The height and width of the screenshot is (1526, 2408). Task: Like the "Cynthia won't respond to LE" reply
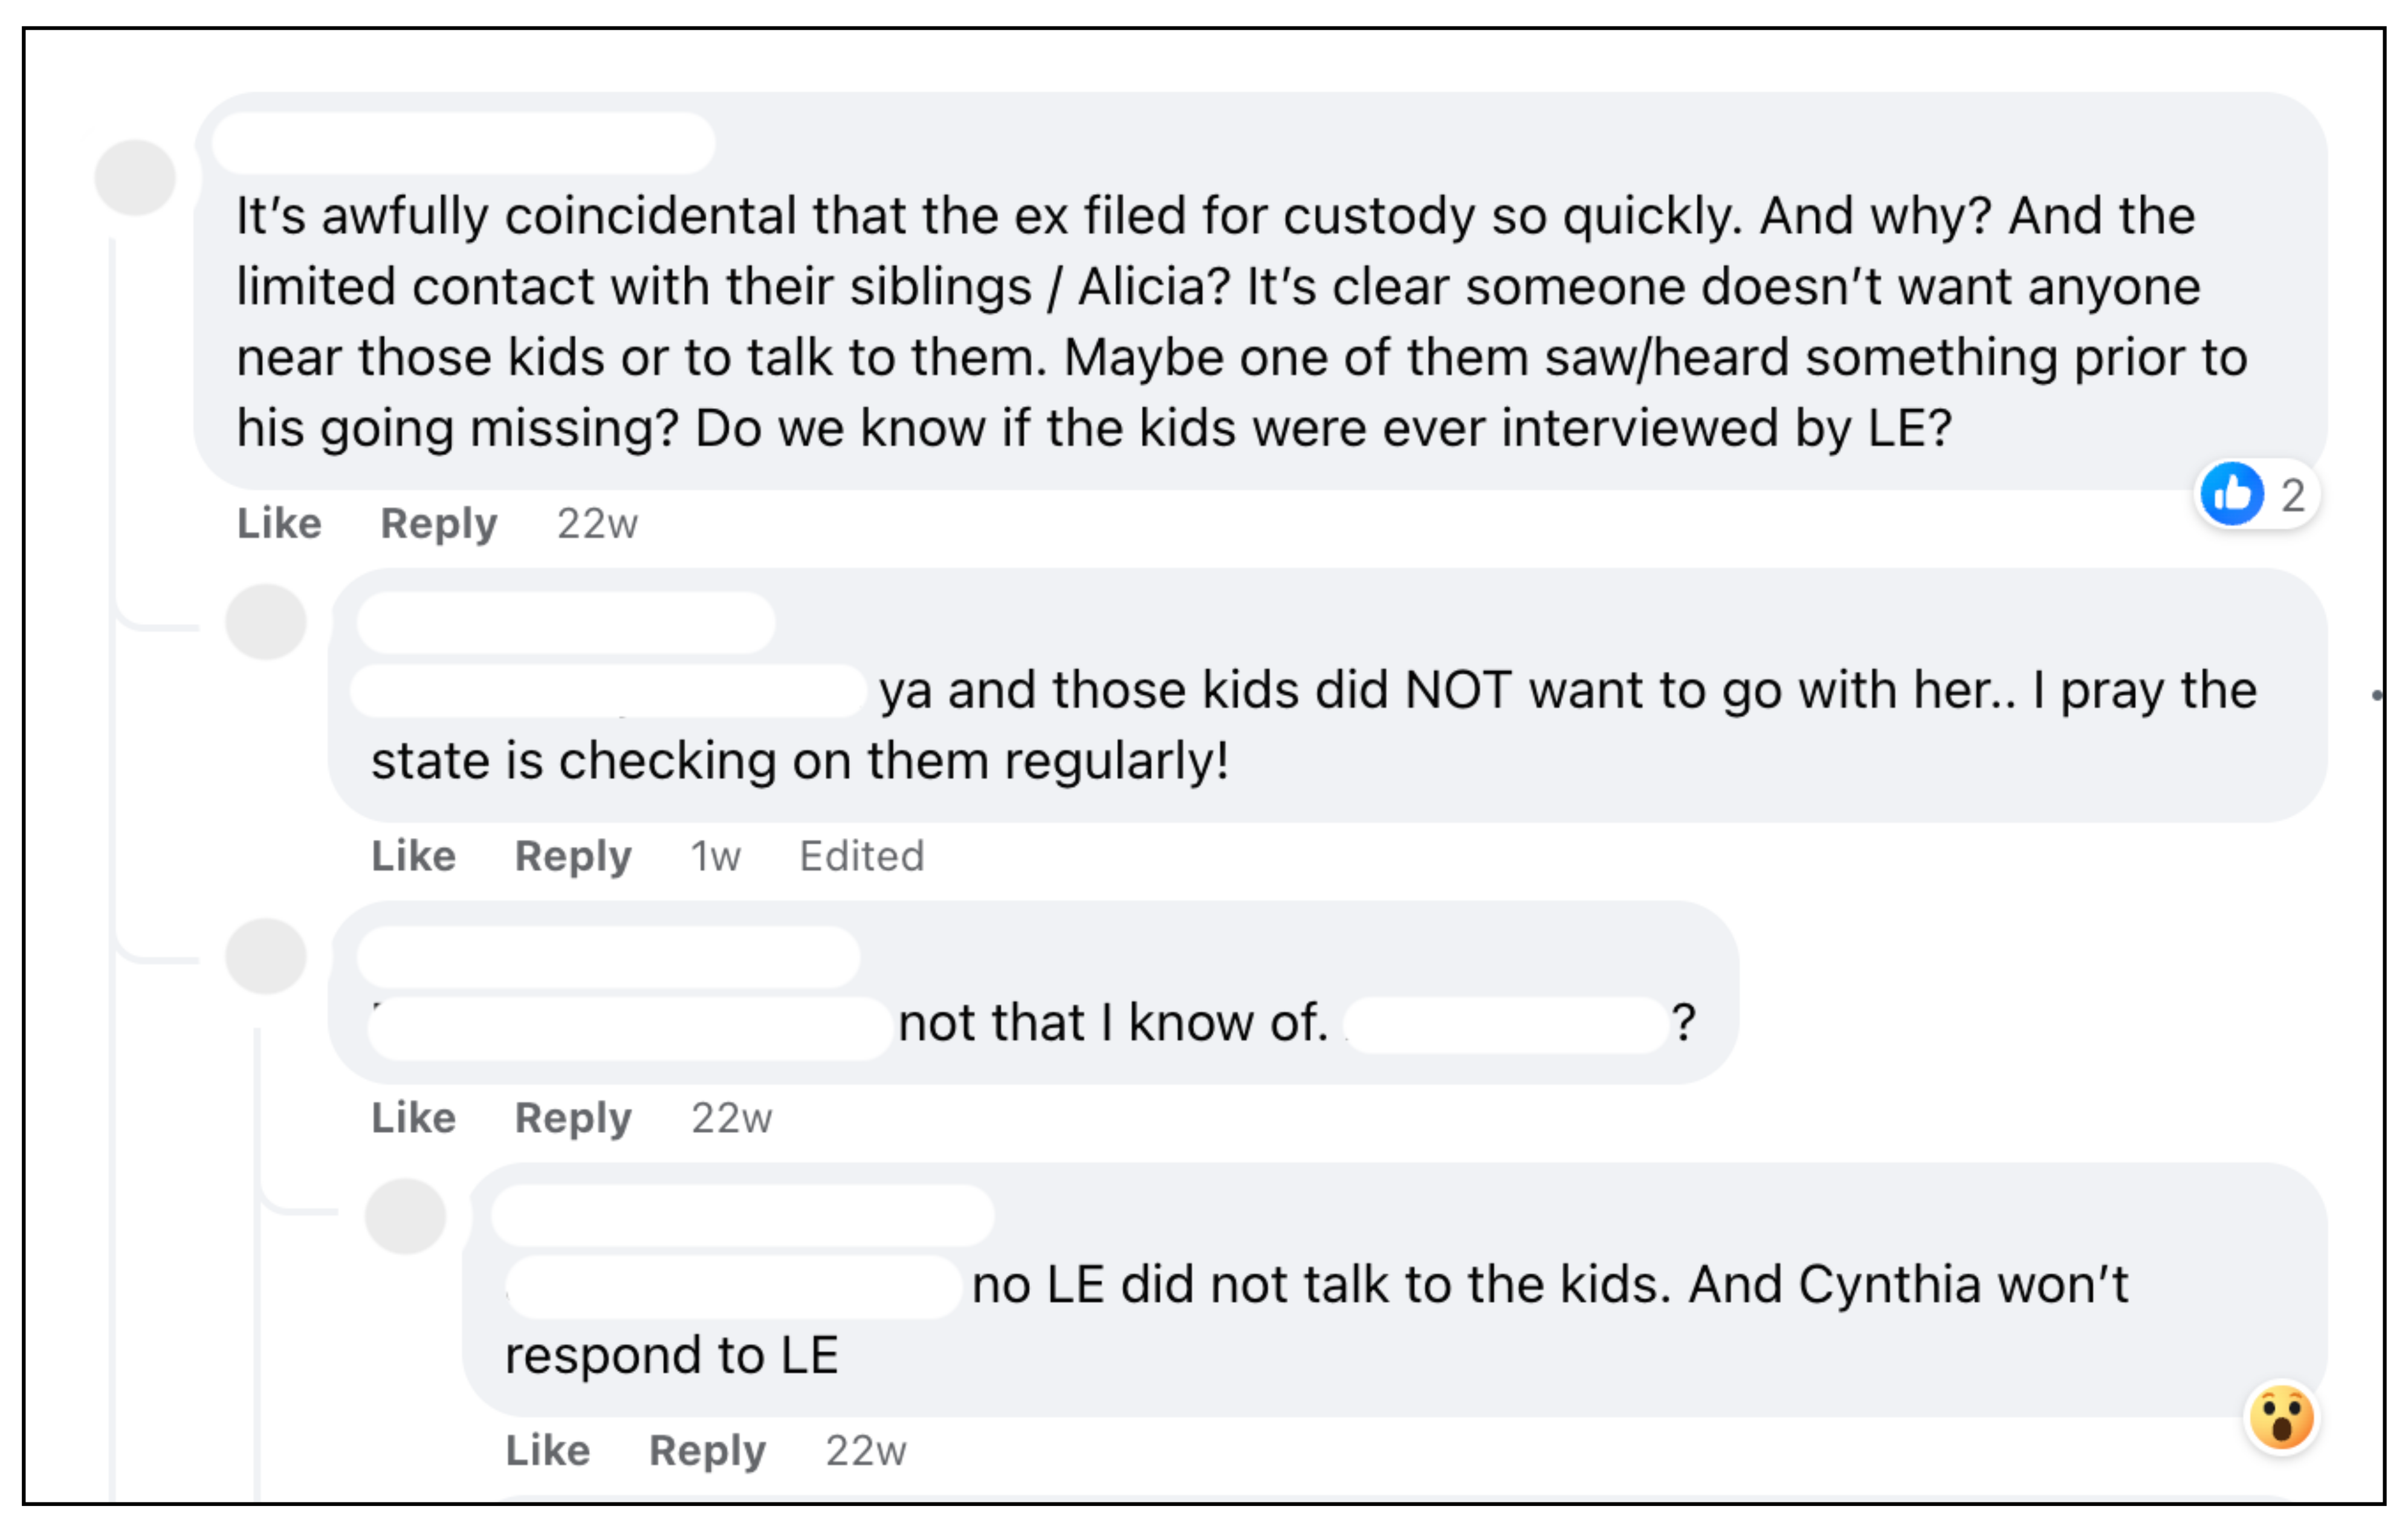[x=547, y=1450]
